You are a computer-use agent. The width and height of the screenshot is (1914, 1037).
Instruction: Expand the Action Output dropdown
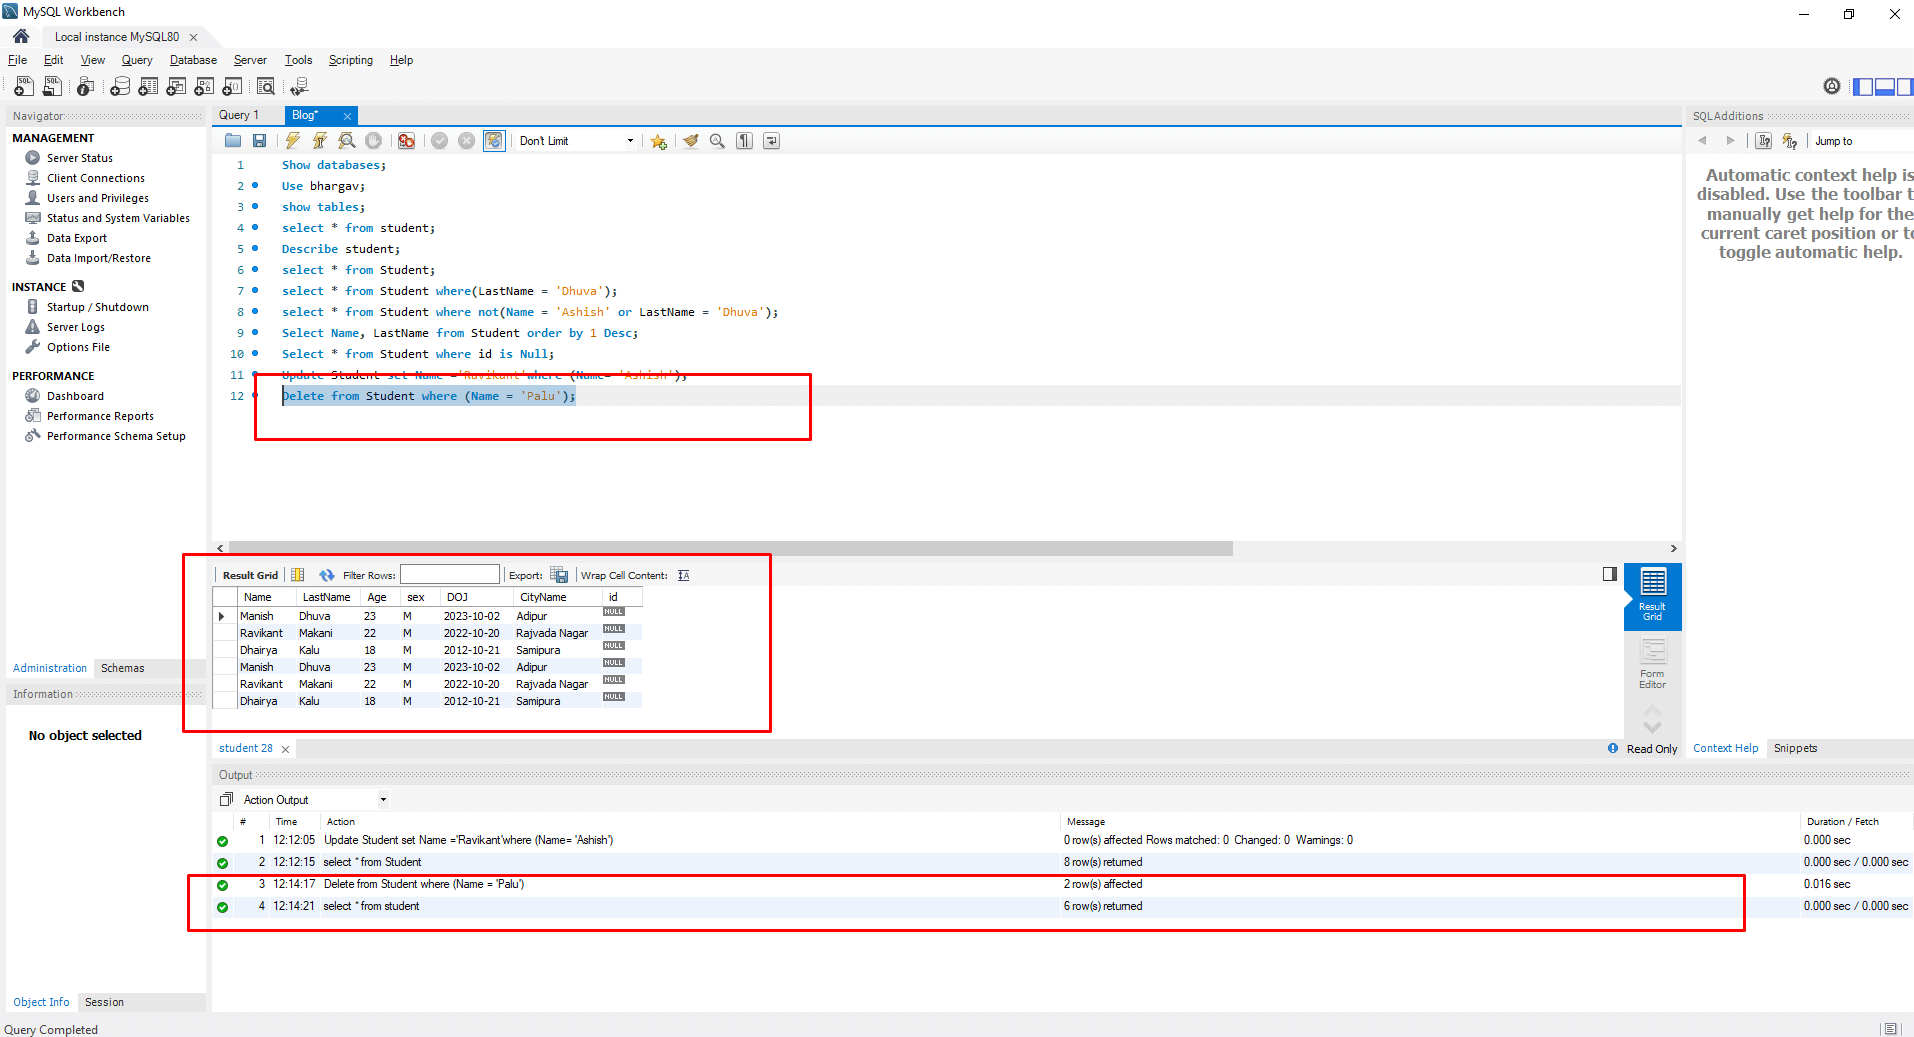[383, 800]
